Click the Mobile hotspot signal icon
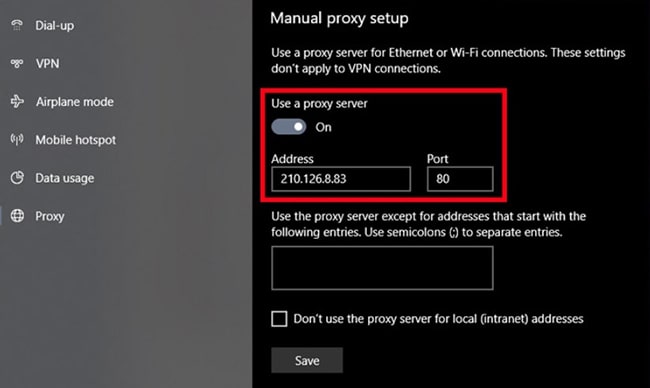The height and width of the screenshot is (388, 650). 17,140
